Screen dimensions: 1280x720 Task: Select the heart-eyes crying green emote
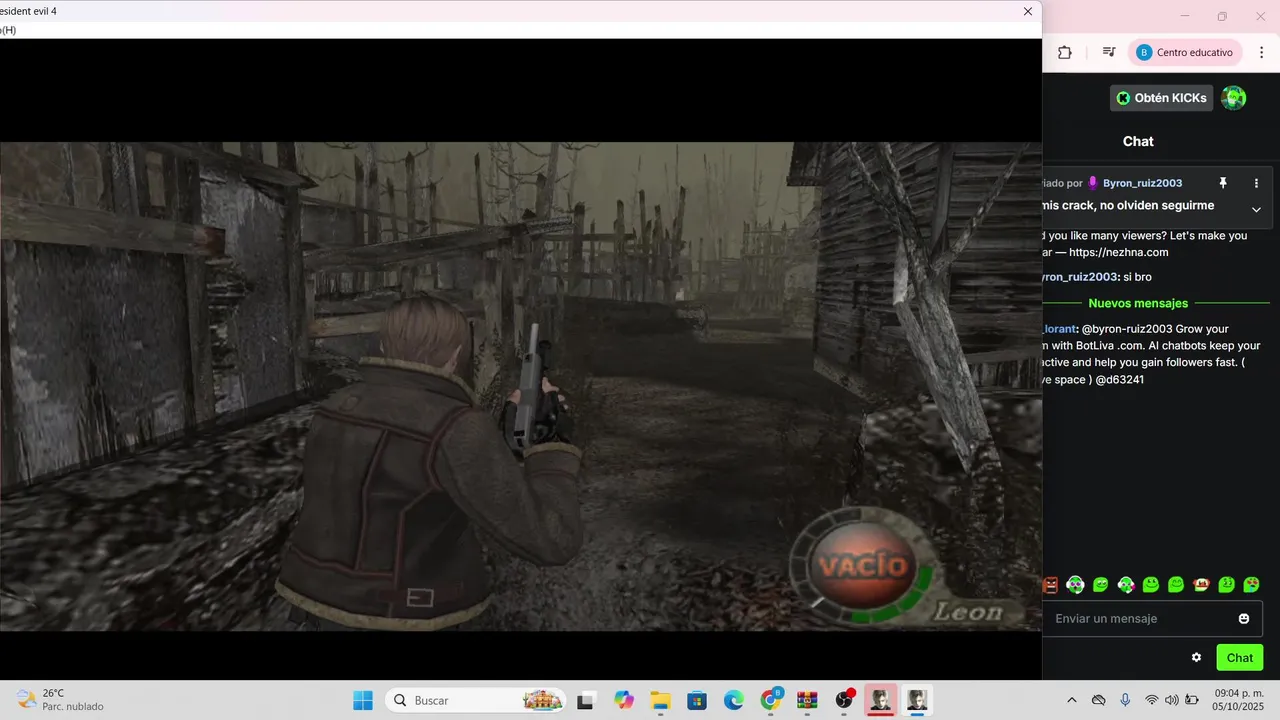[1251, 585]
